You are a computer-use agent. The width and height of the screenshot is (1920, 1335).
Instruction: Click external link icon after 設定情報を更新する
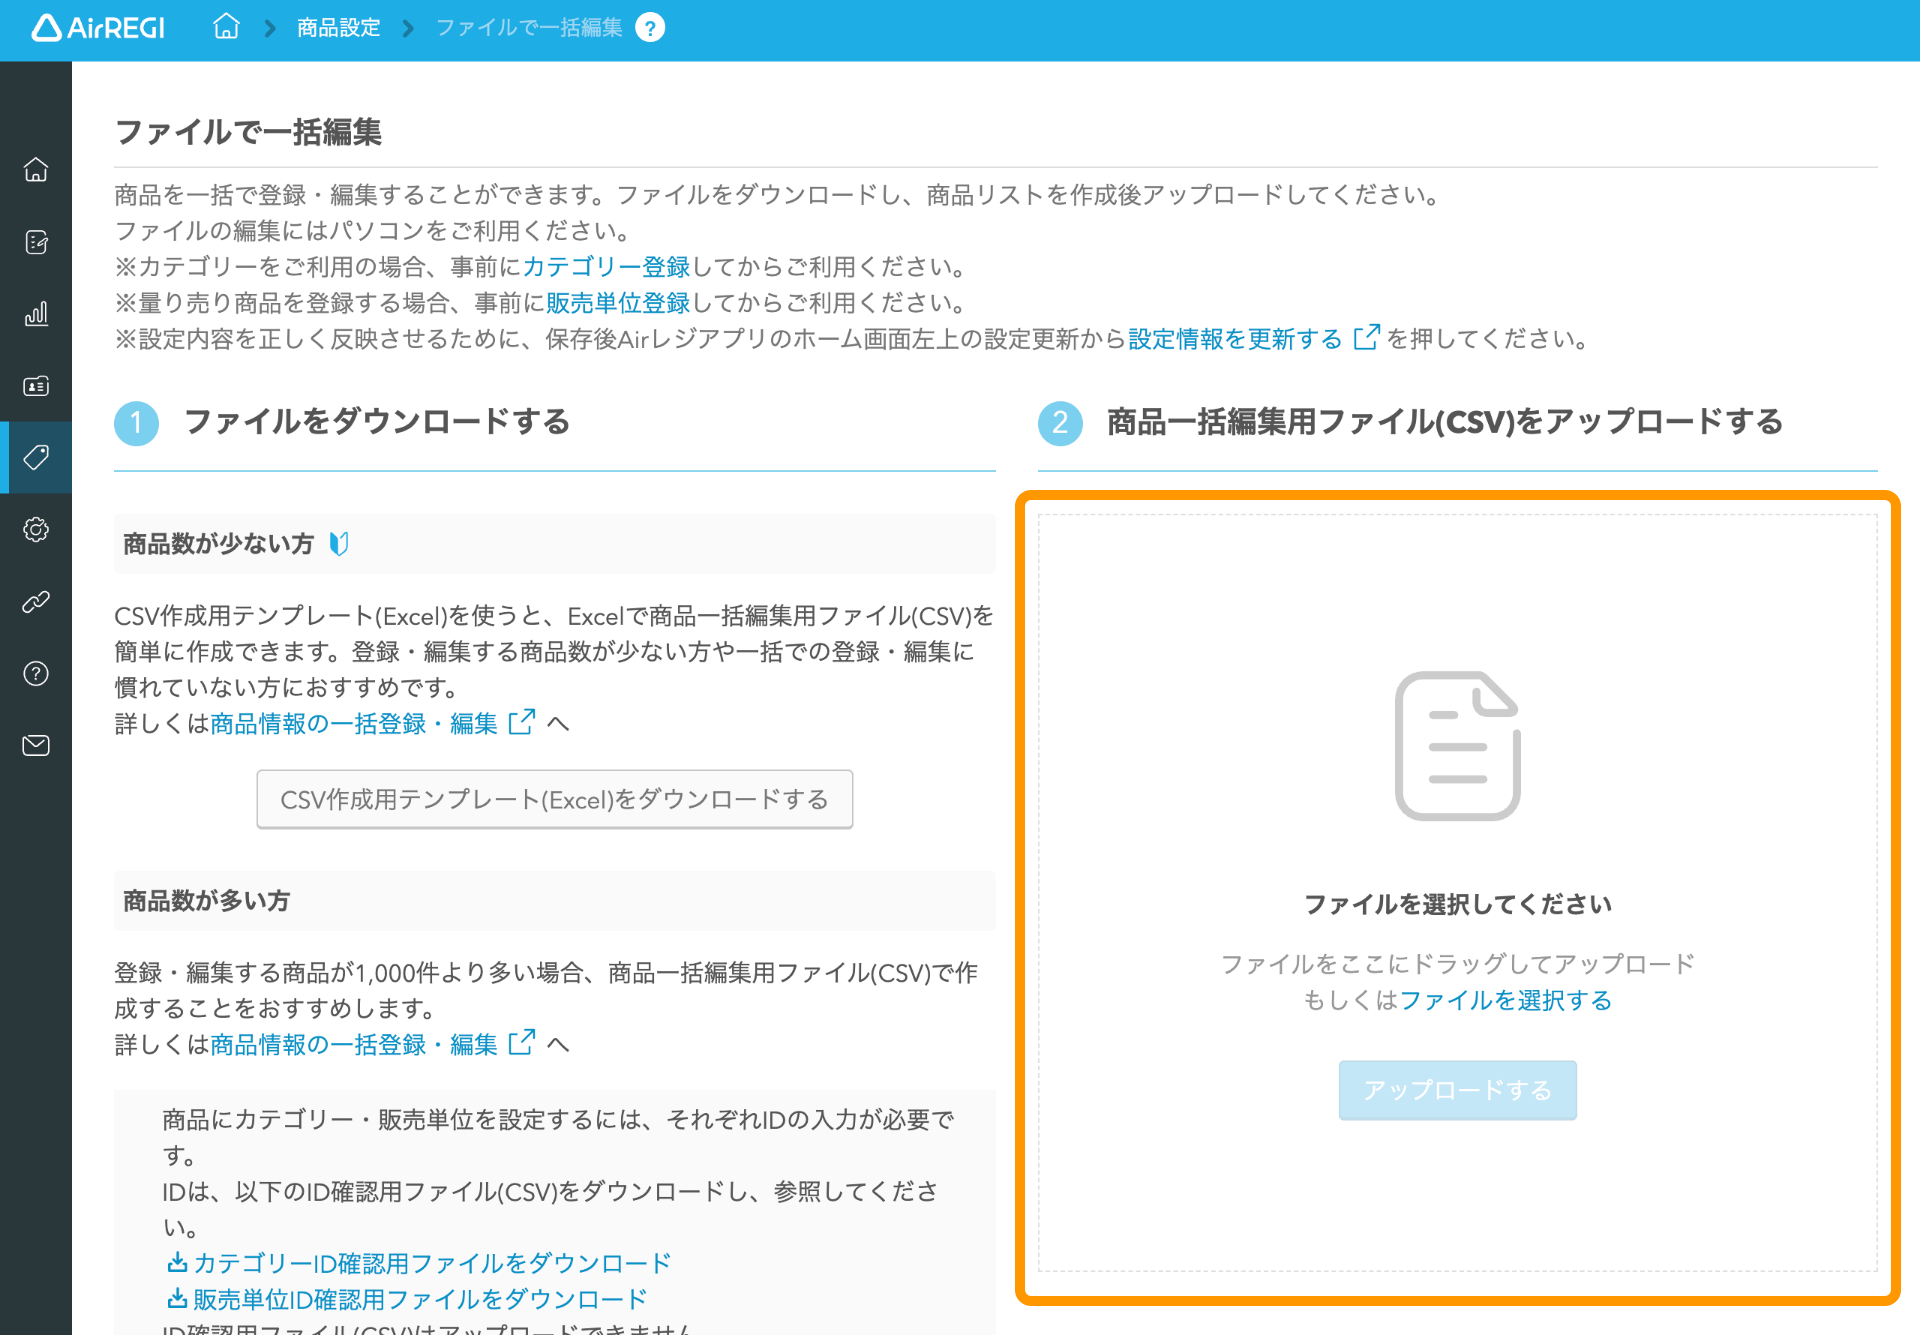pyautogui.click(x=1366, y=337)
